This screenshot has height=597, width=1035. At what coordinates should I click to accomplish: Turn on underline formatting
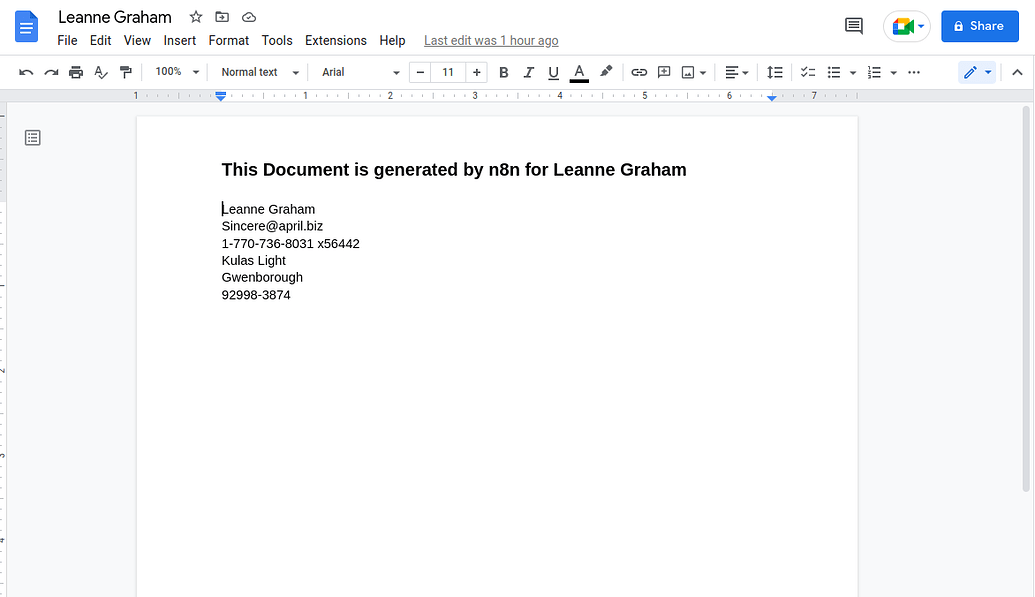coord(553,72)
